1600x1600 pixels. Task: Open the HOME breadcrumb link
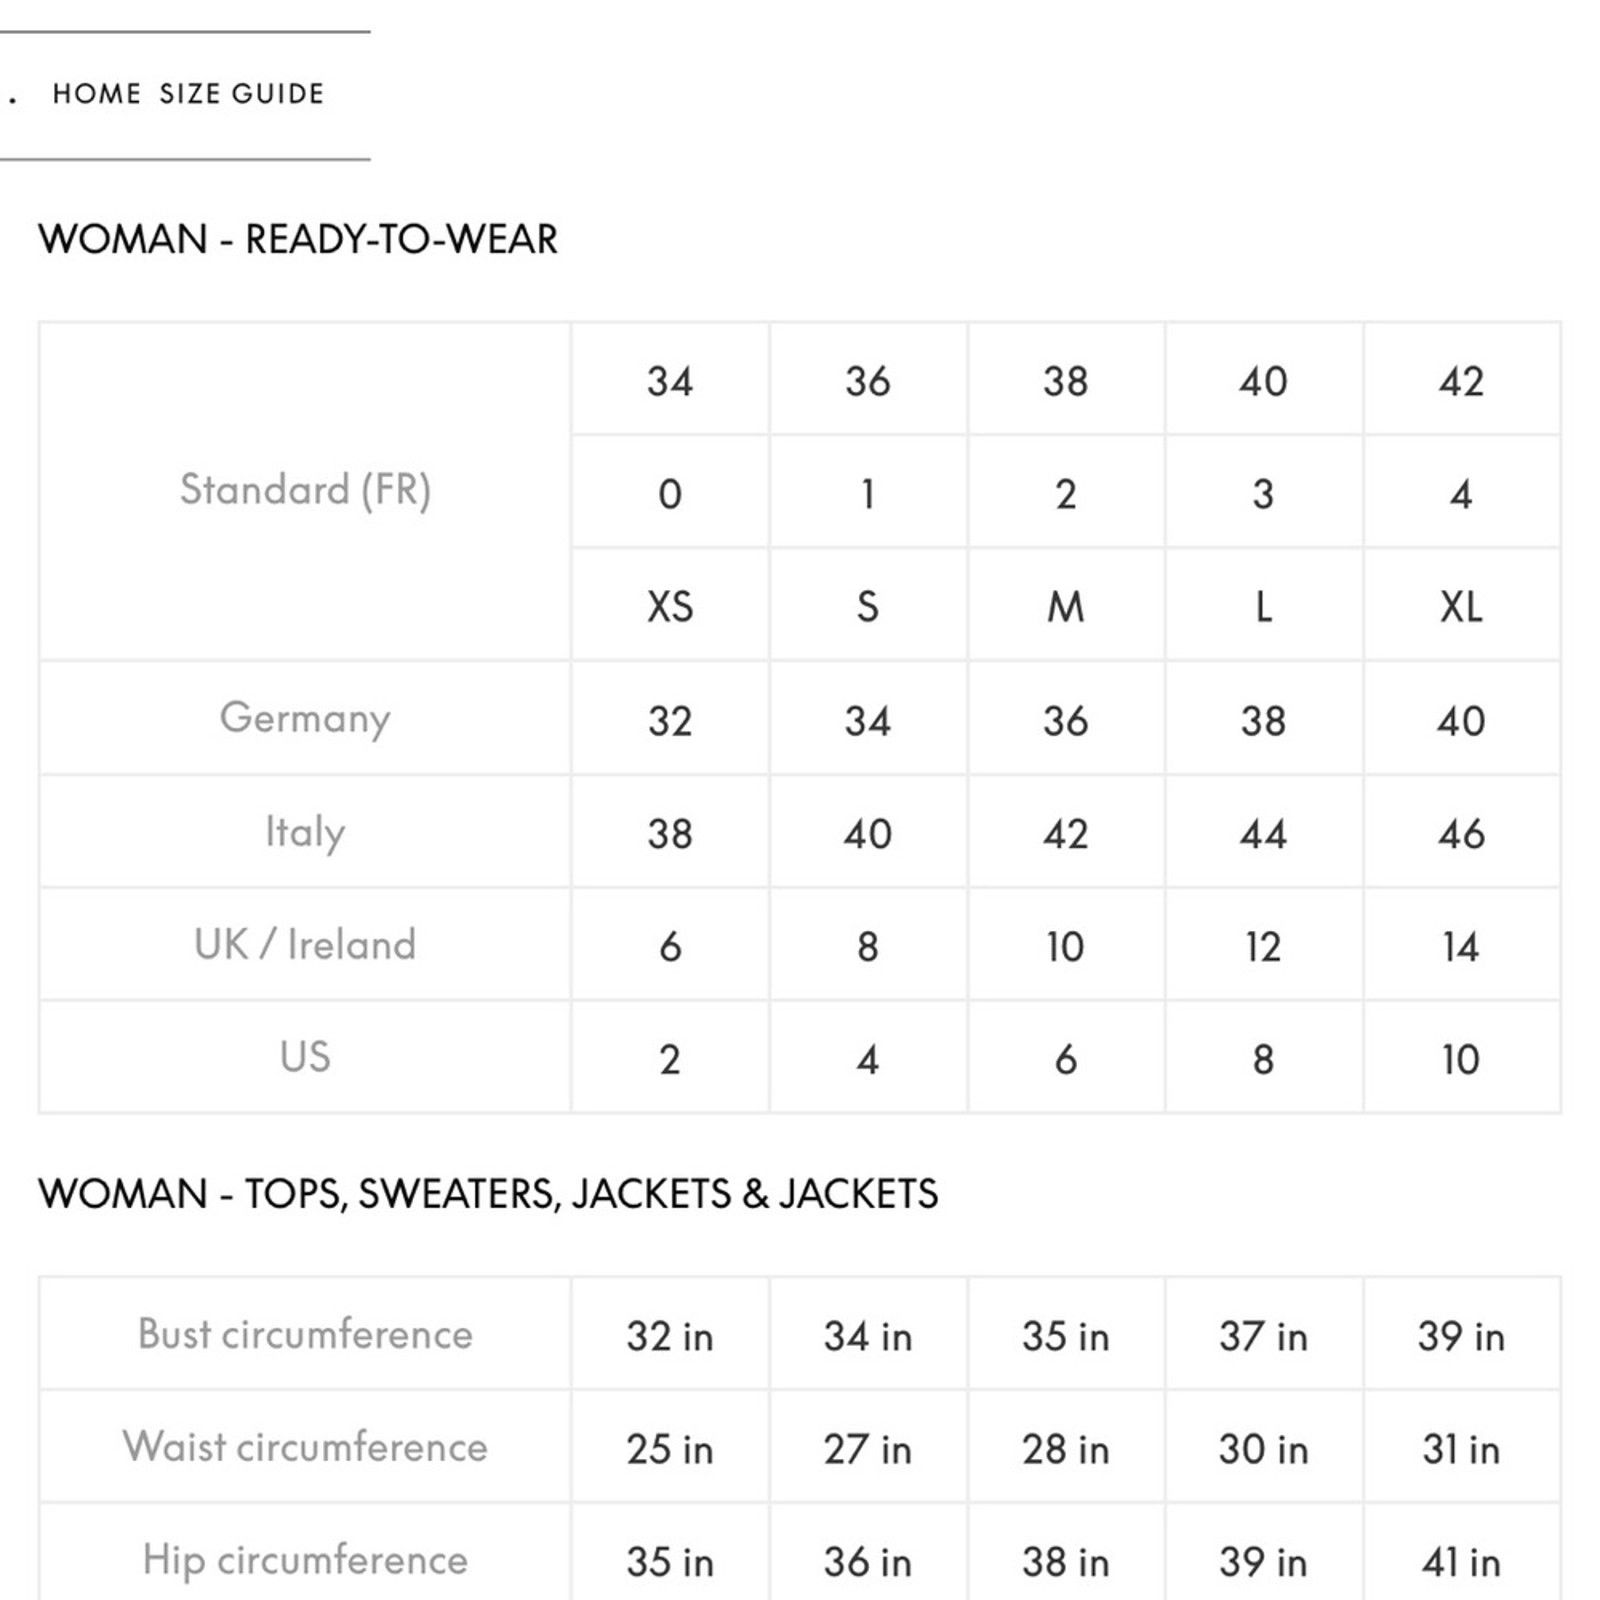tap(97, 94)
